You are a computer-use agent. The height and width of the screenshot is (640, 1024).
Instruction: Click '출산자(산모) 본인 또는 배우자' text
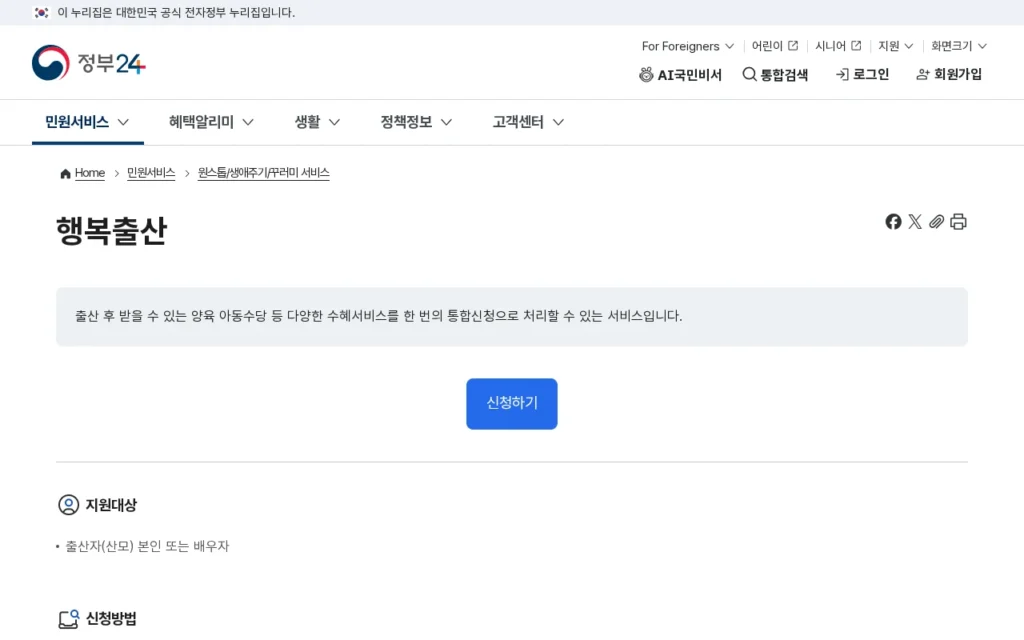[x=147, y=546]
